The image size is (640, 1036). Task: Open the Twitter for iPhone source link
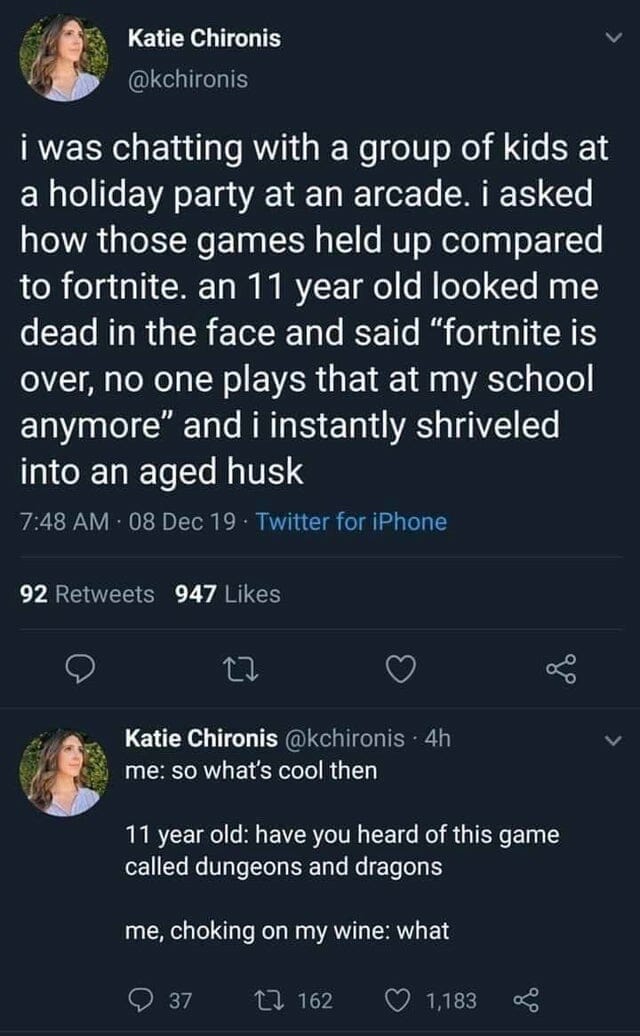(351, 521)
